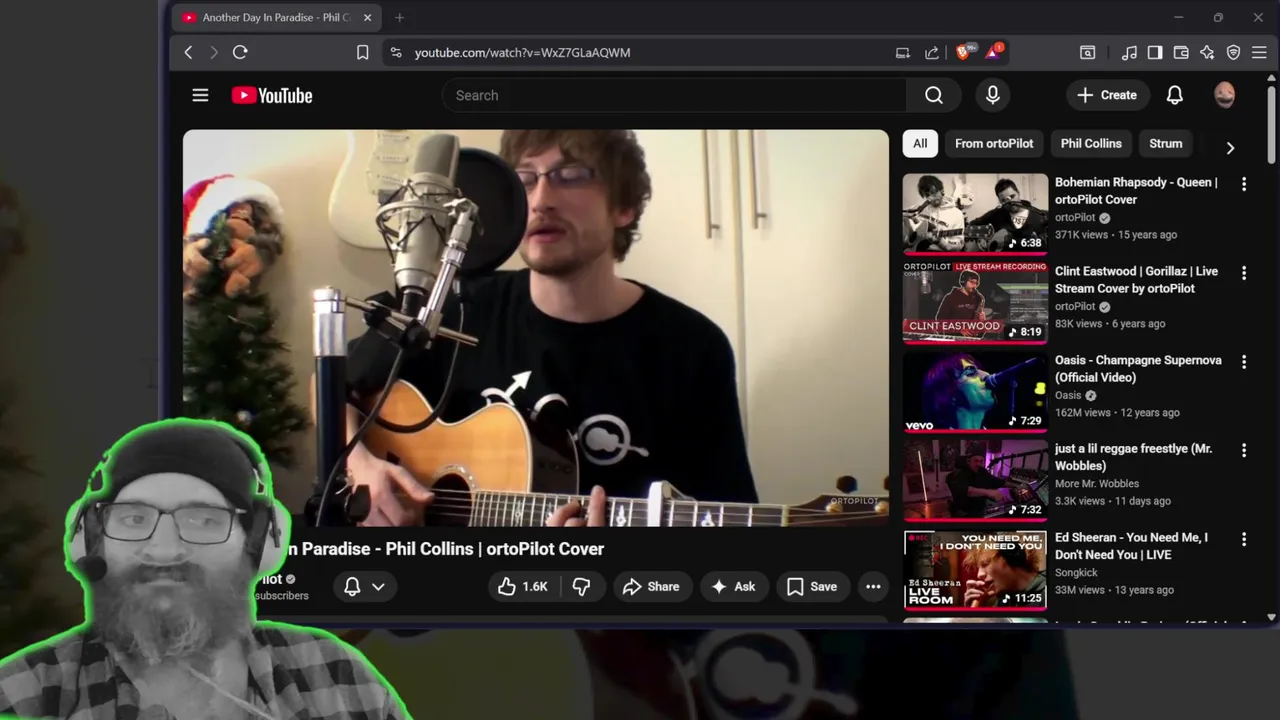
Task: Open Oasis Champagne Supernova title
Action: tap(1138, 369)
